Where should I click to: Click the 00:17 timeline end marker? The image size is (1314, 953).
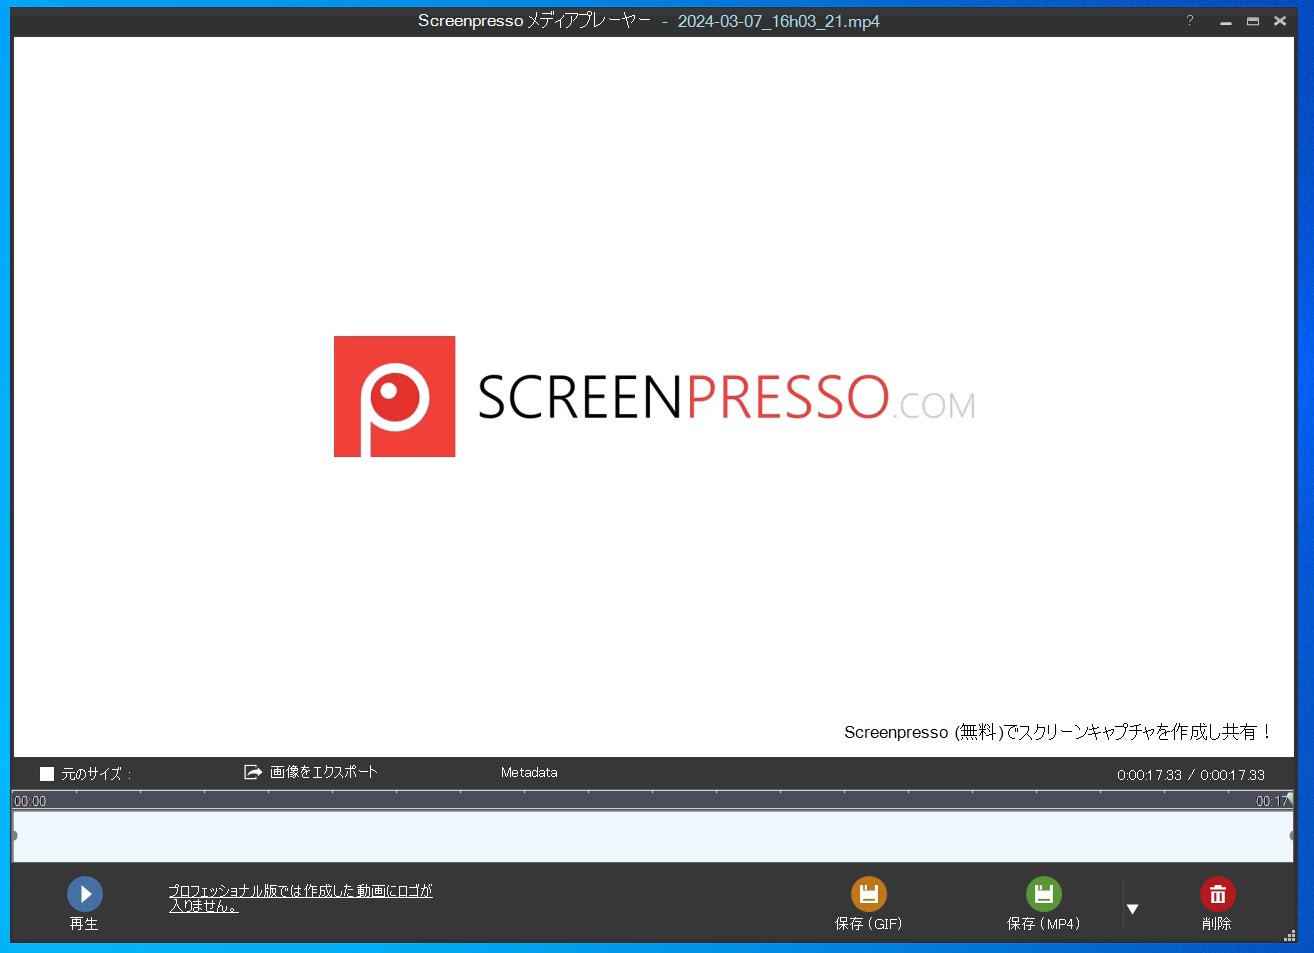click(x=1273, y=800)
